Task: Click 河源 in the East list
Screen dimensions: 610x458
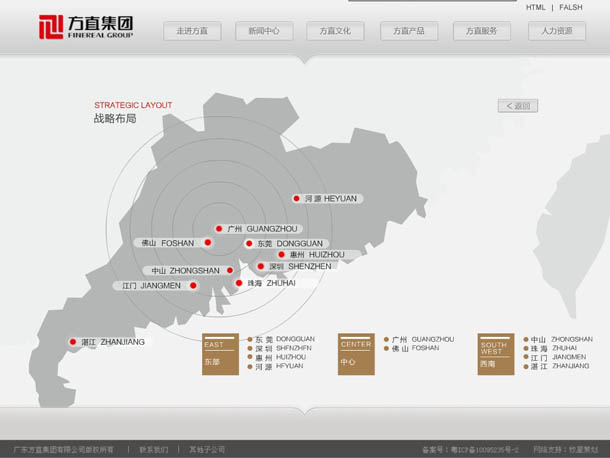Action: click(x=275, y=366)
